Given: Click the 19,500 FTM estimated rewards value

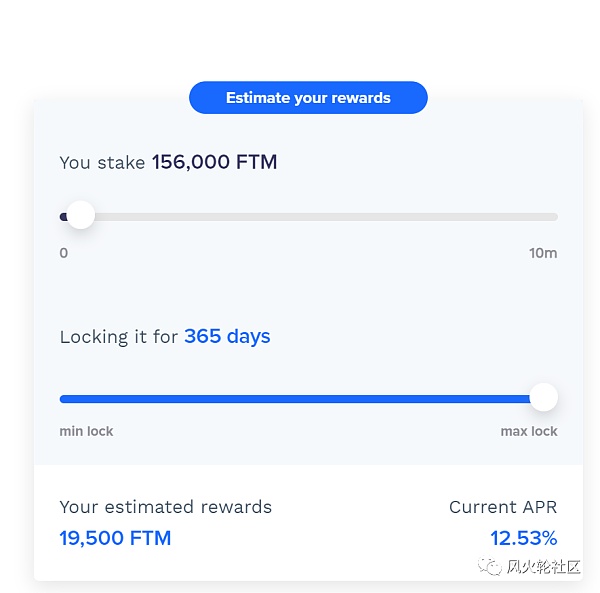Looking at the screenshot, I should coord(115,538).
